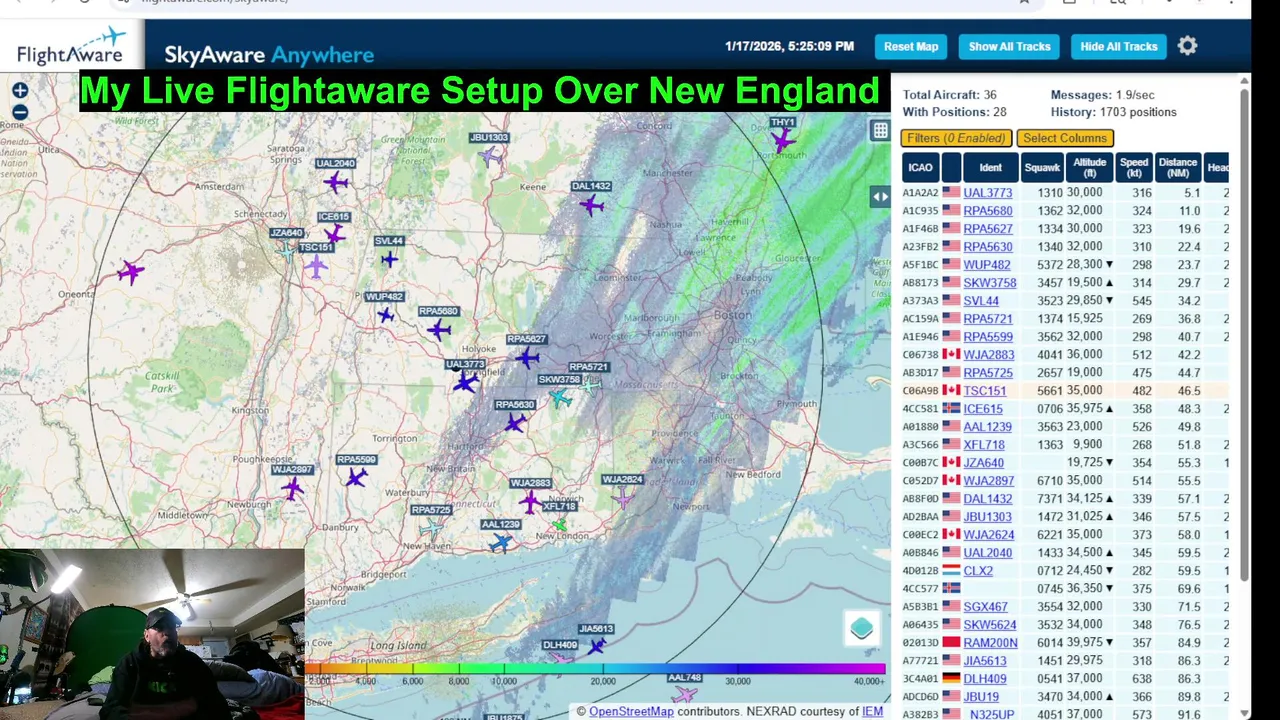Viewport: 1280px width, 720px height.
Task: Click the N325UP ident in table
Action: tap(991, 715)
